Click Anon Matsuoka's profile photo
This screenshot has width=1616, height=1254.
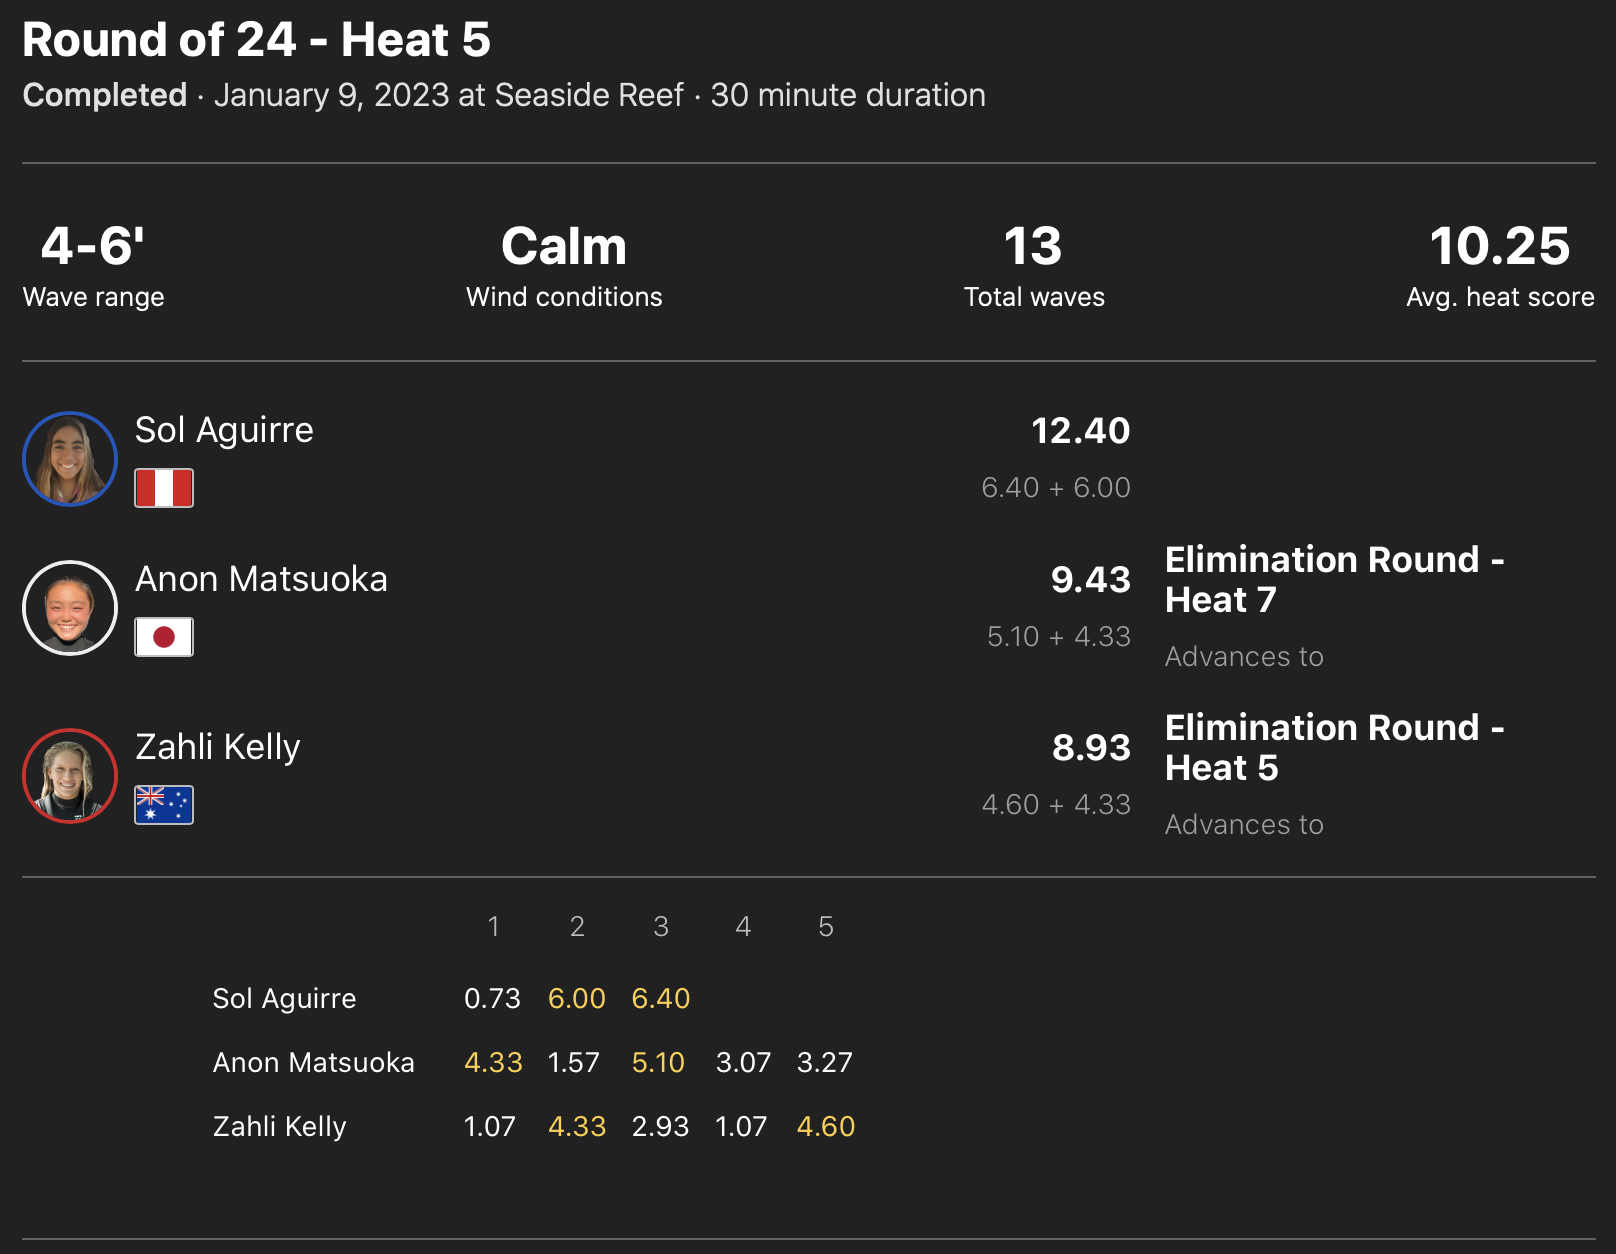(x=70, y=608)
